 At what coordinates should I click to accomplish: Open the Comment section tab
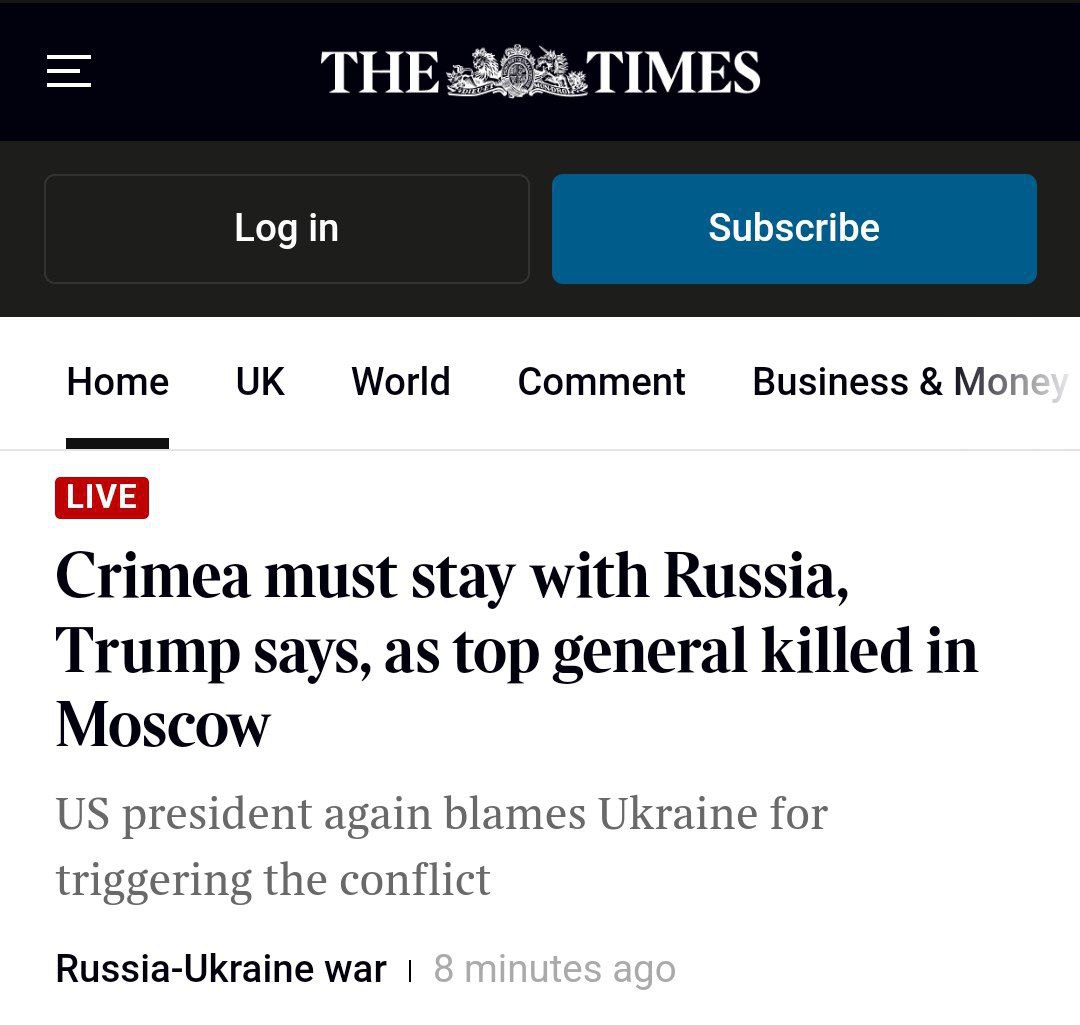pos(601,382)
